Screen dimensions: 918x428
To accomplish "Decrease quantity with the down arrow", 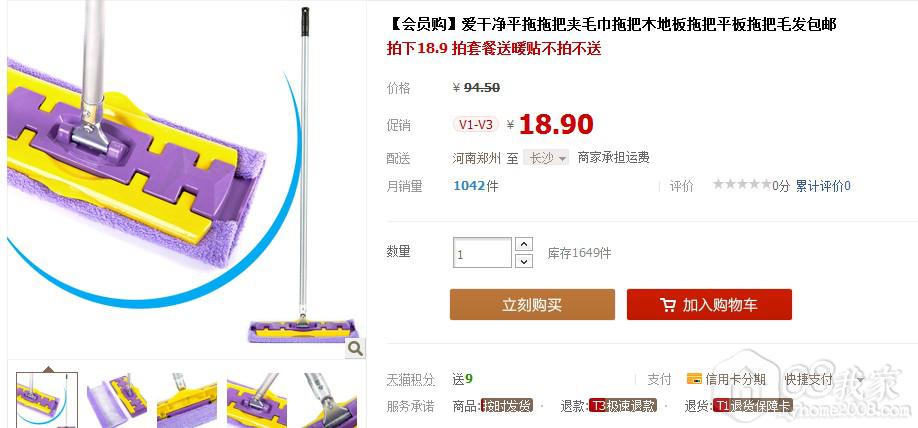I will 523,261.
